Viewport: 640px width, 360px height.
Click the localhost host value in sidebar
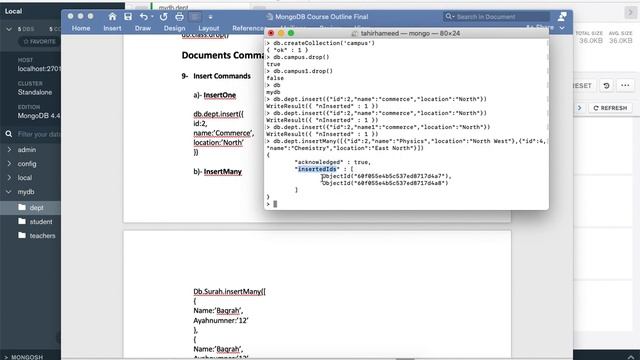(x=39, y=69)
